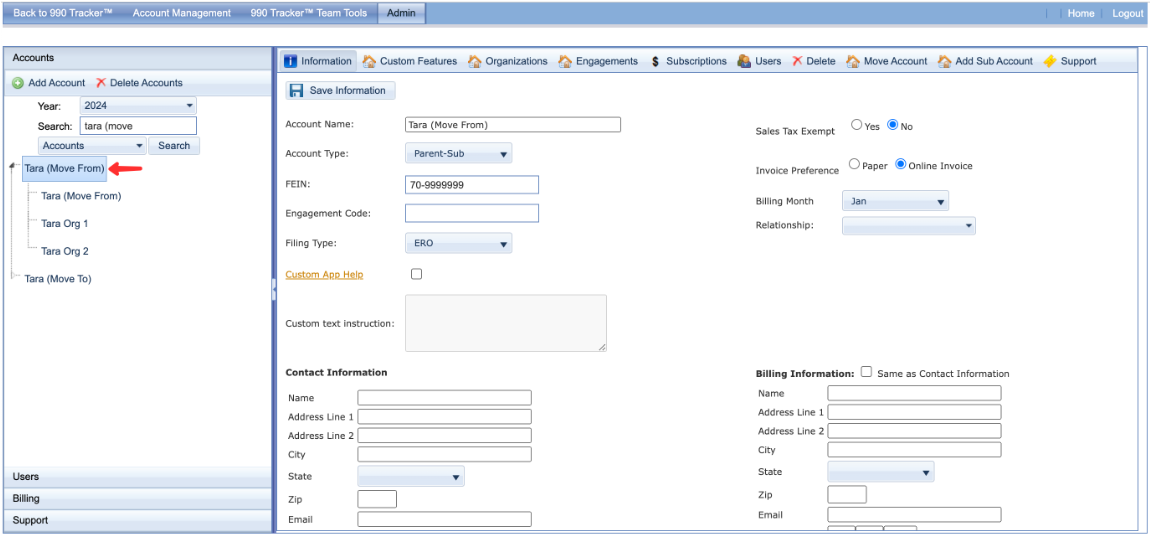Click into the FEIN input field
This screenshot has height=536, width=1150.
(x=471, y=185)
